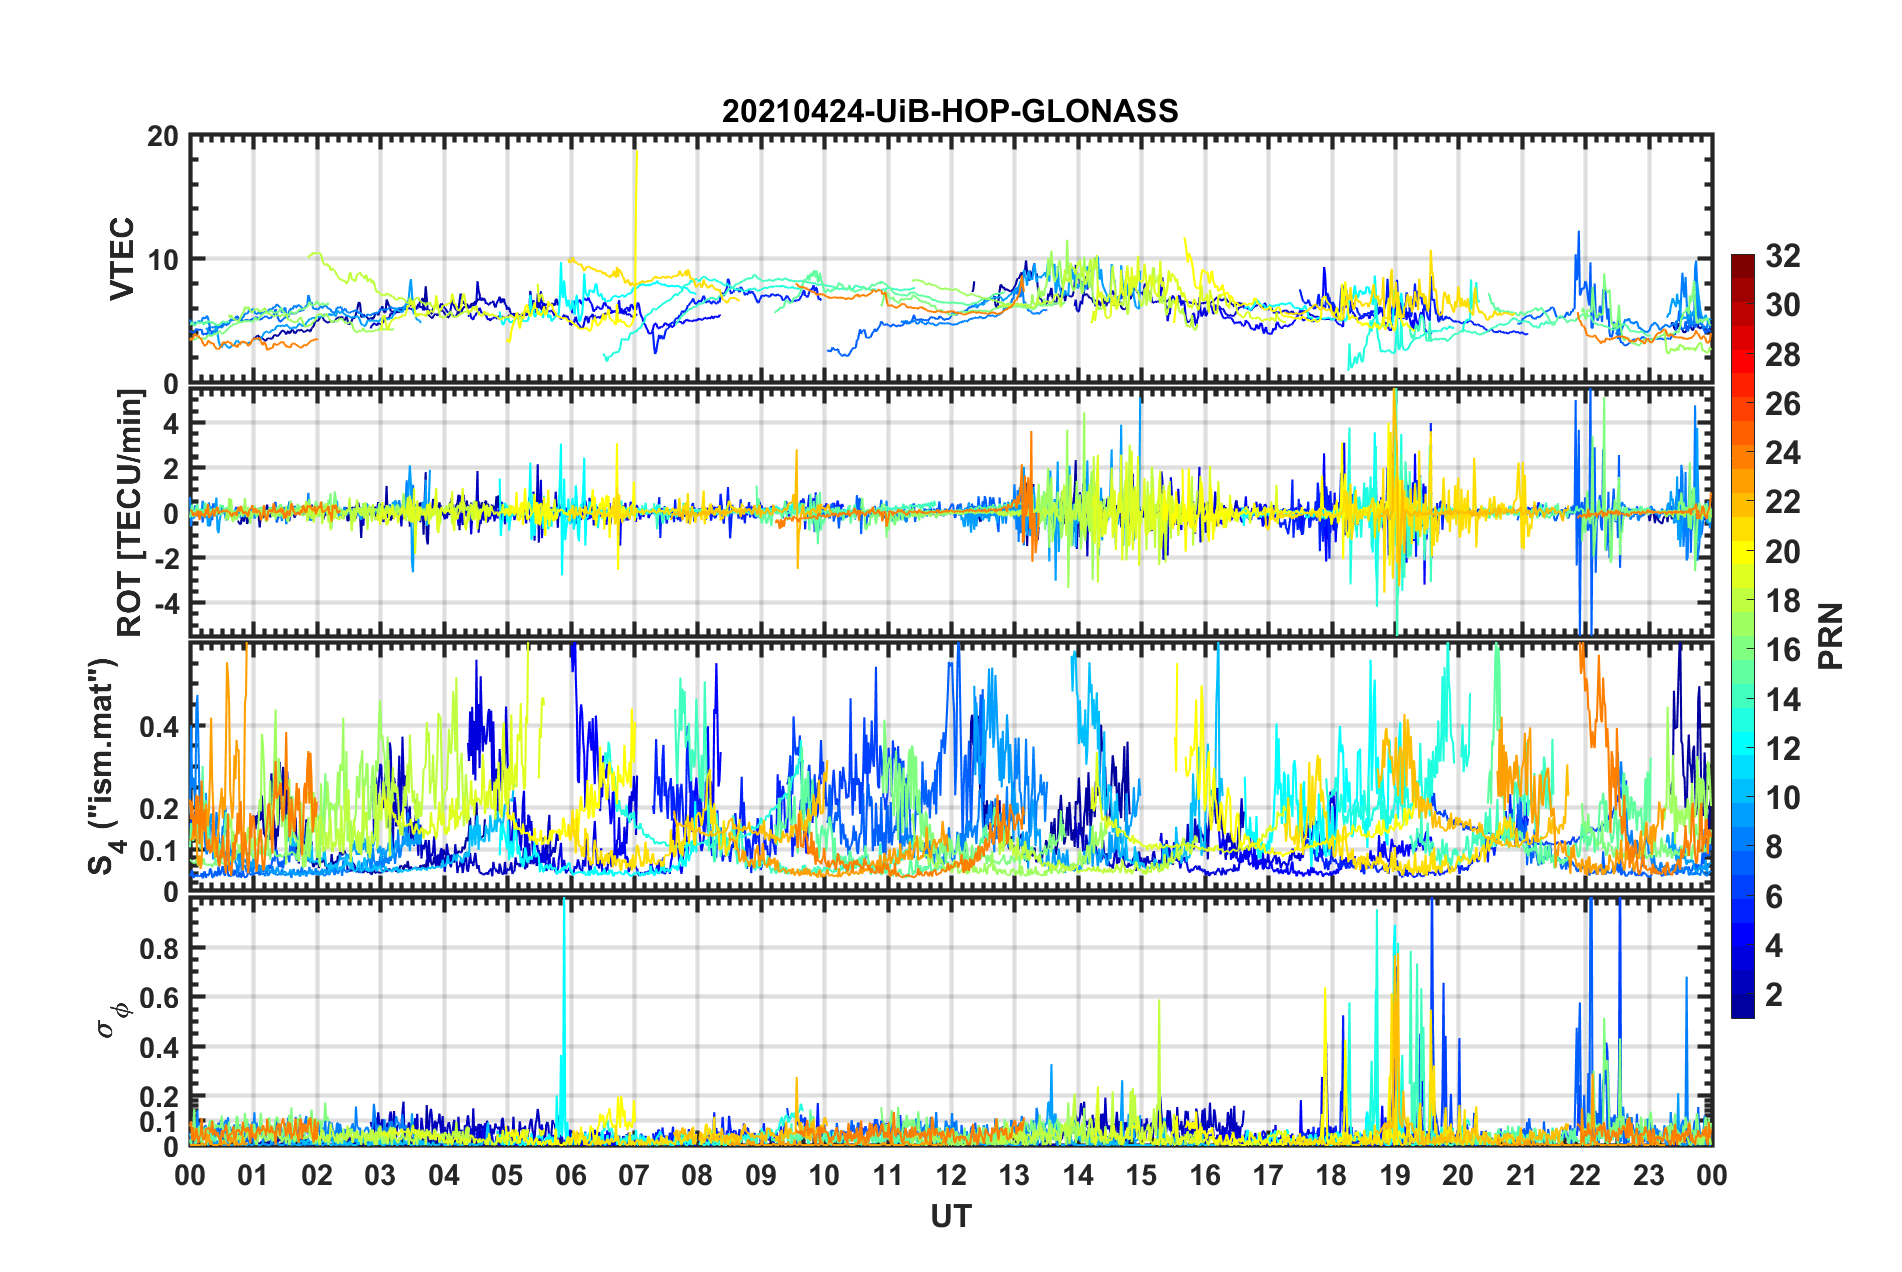Click the plot title 20210424-UiB-HOP-GLONASS
1902x1272 pixels.
tap(950, 111)
